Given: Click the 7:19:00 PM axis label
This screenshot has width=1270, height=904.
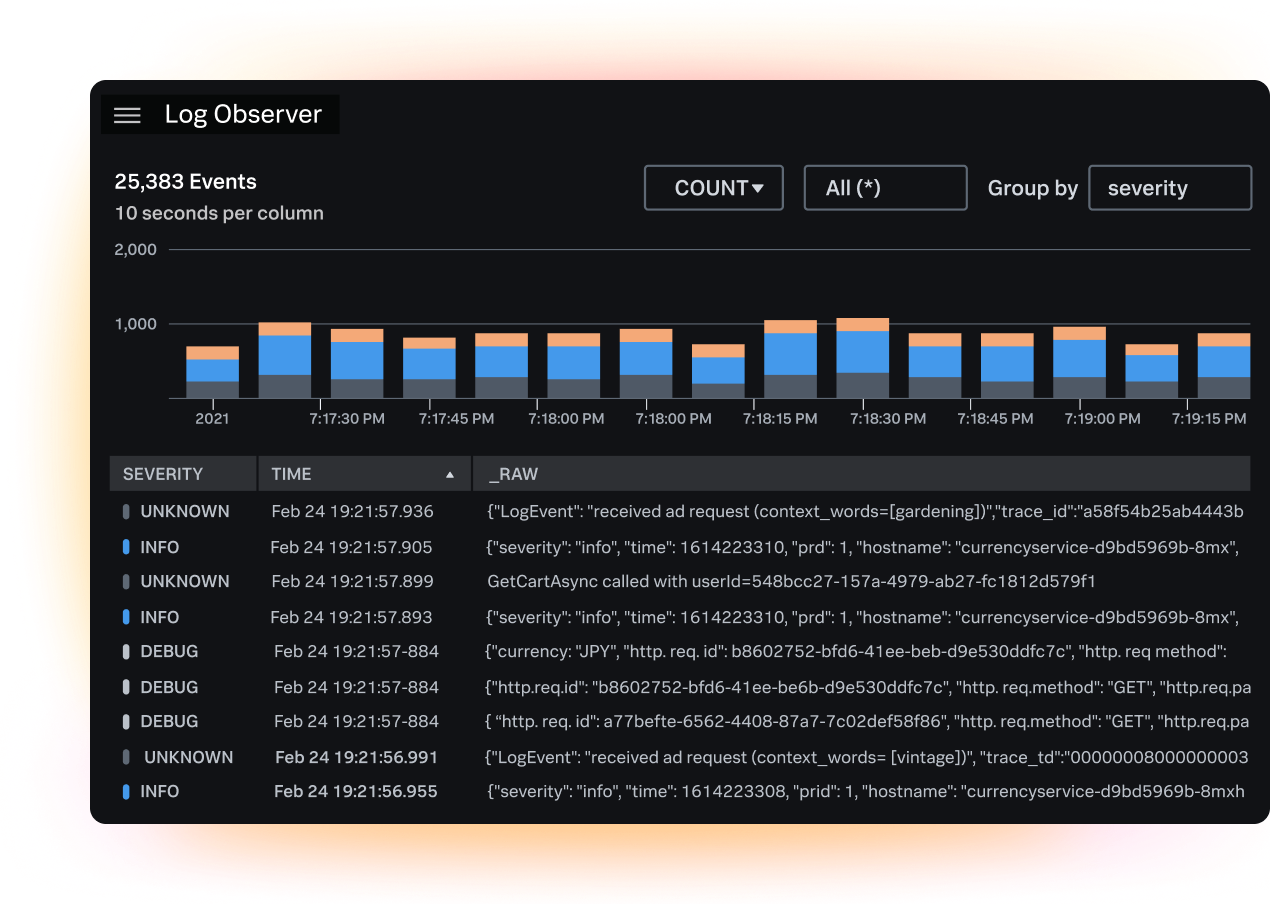Looking at the screenshot, I should pos(1102,419).
